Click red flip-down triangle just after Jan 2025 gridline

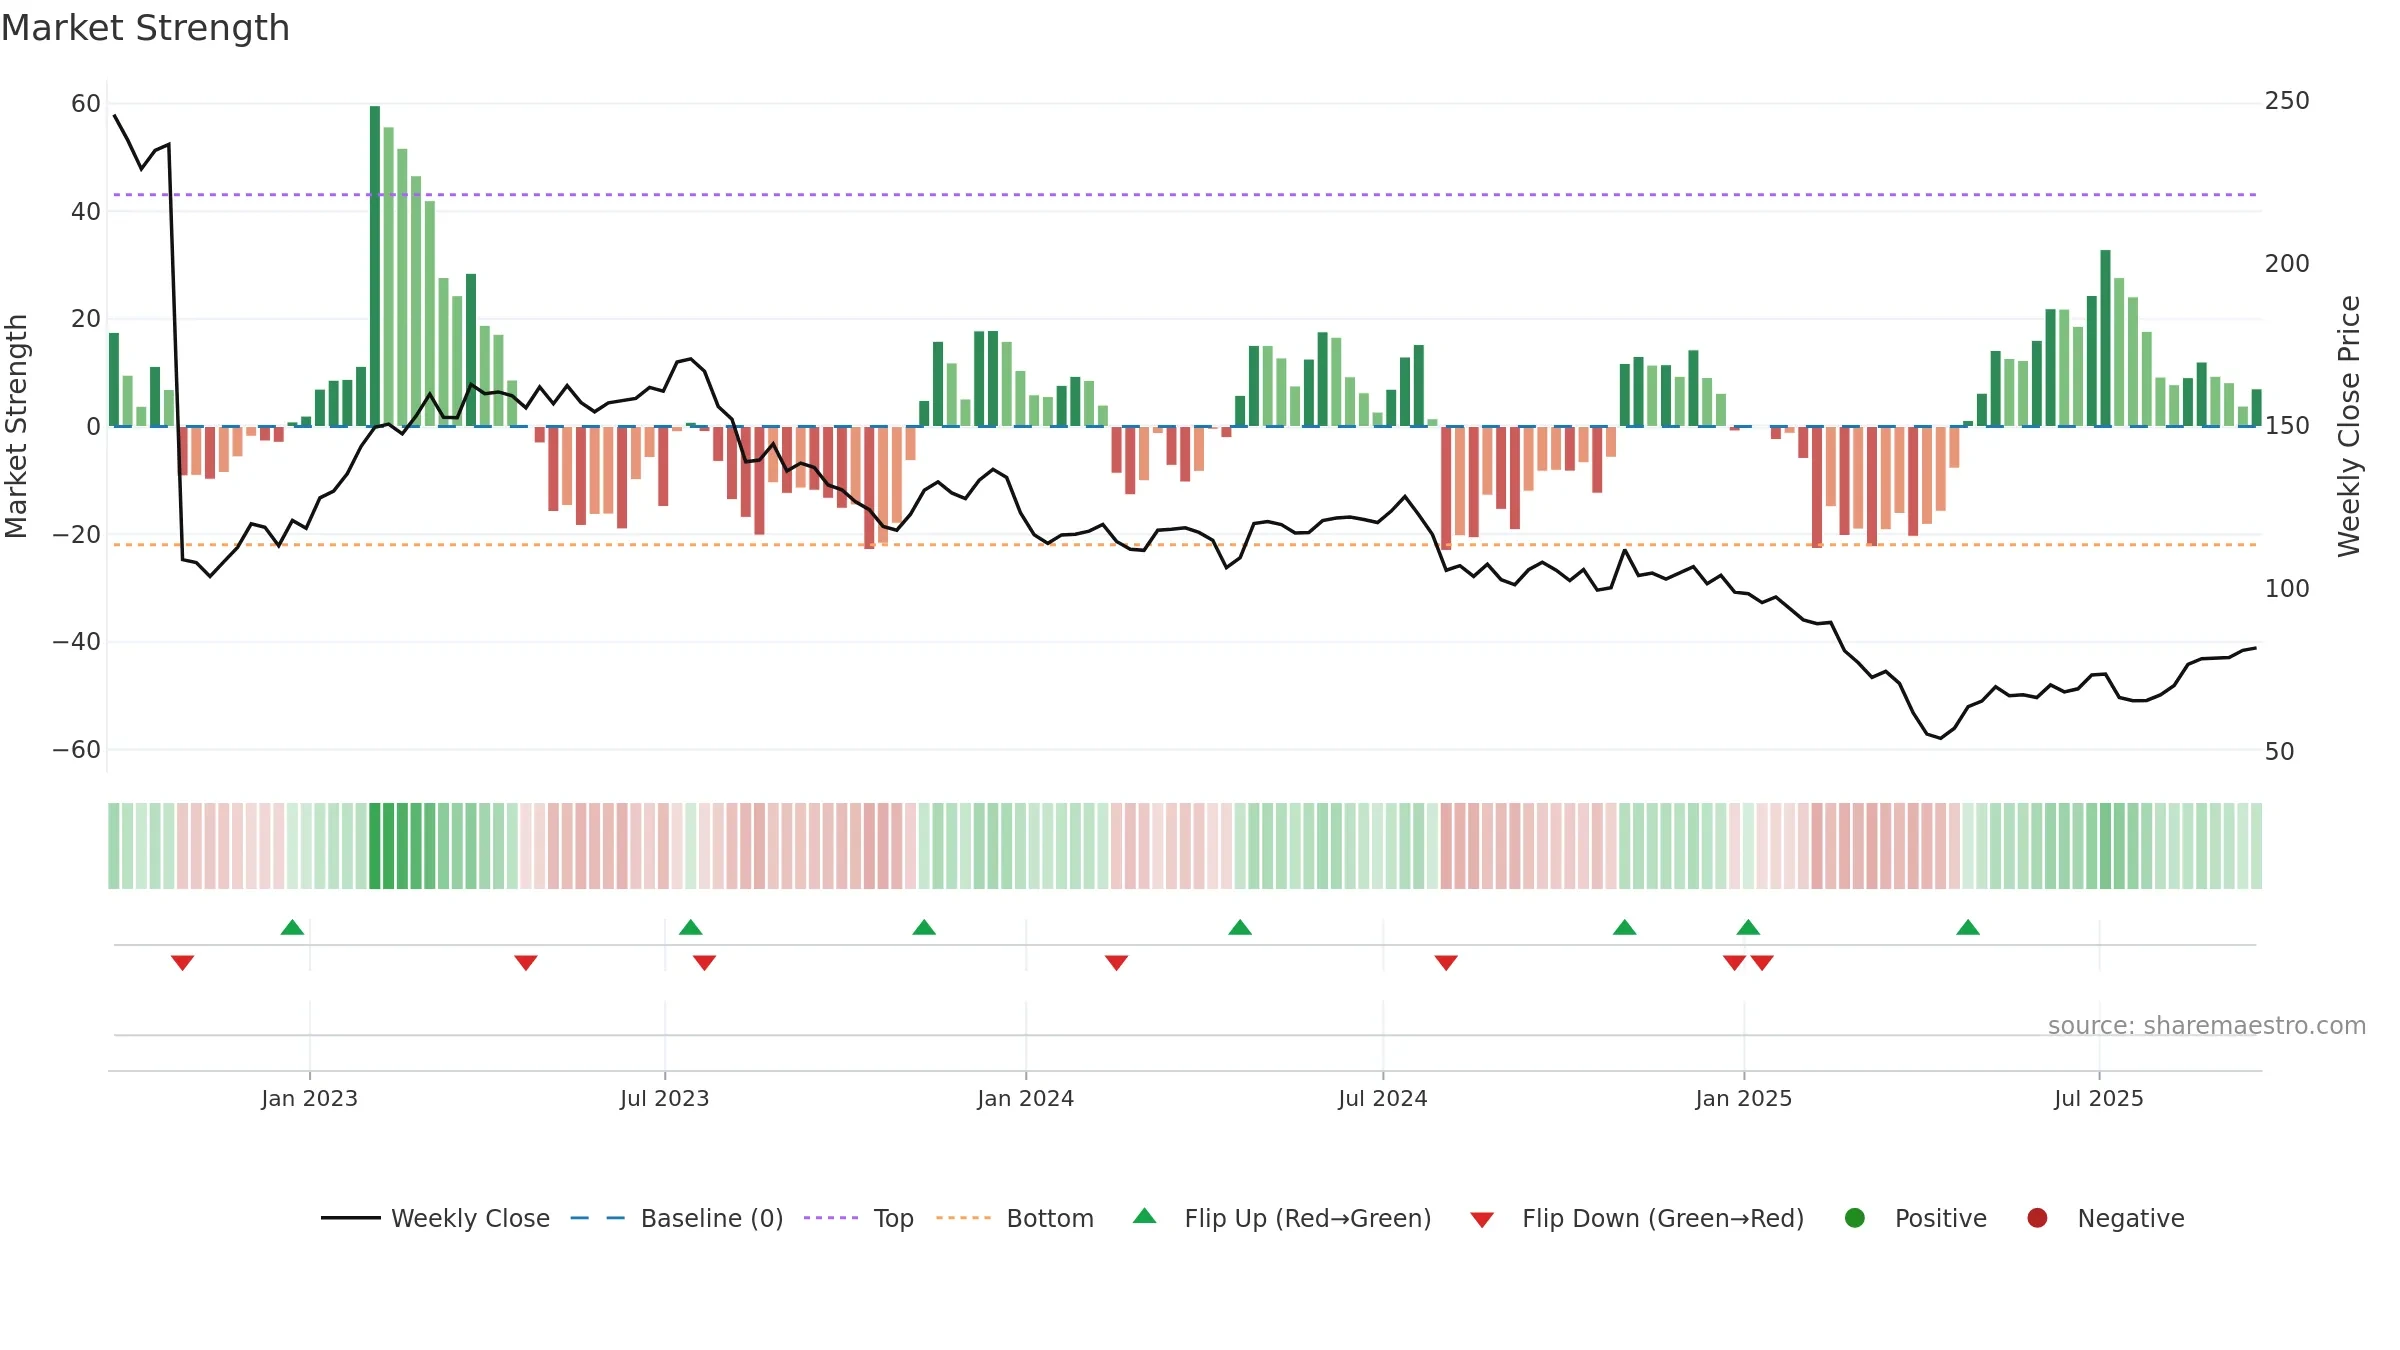coord(1762,962)
